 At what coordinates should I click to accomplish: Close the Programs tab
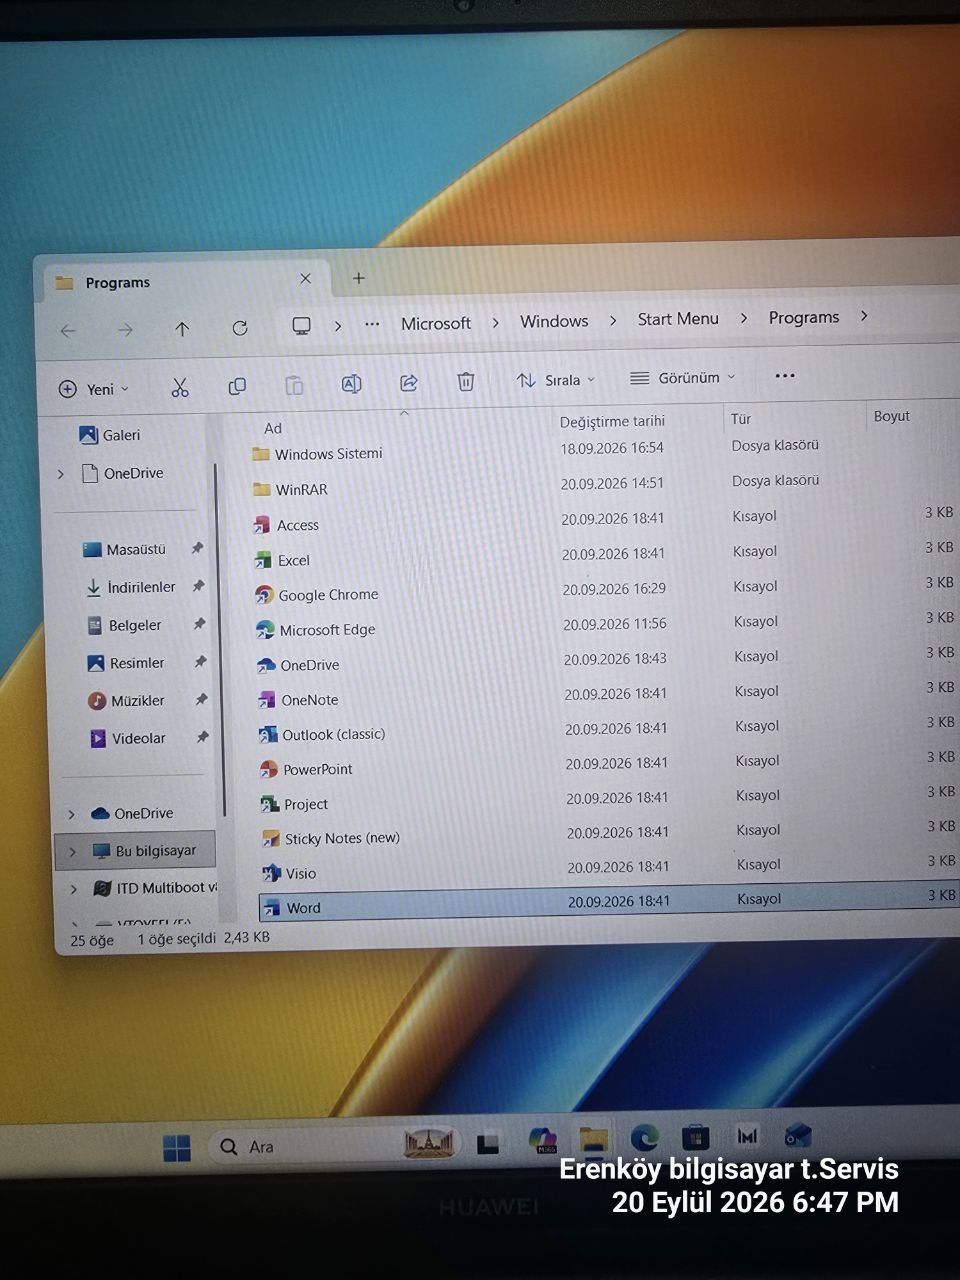tap(306, 279)
